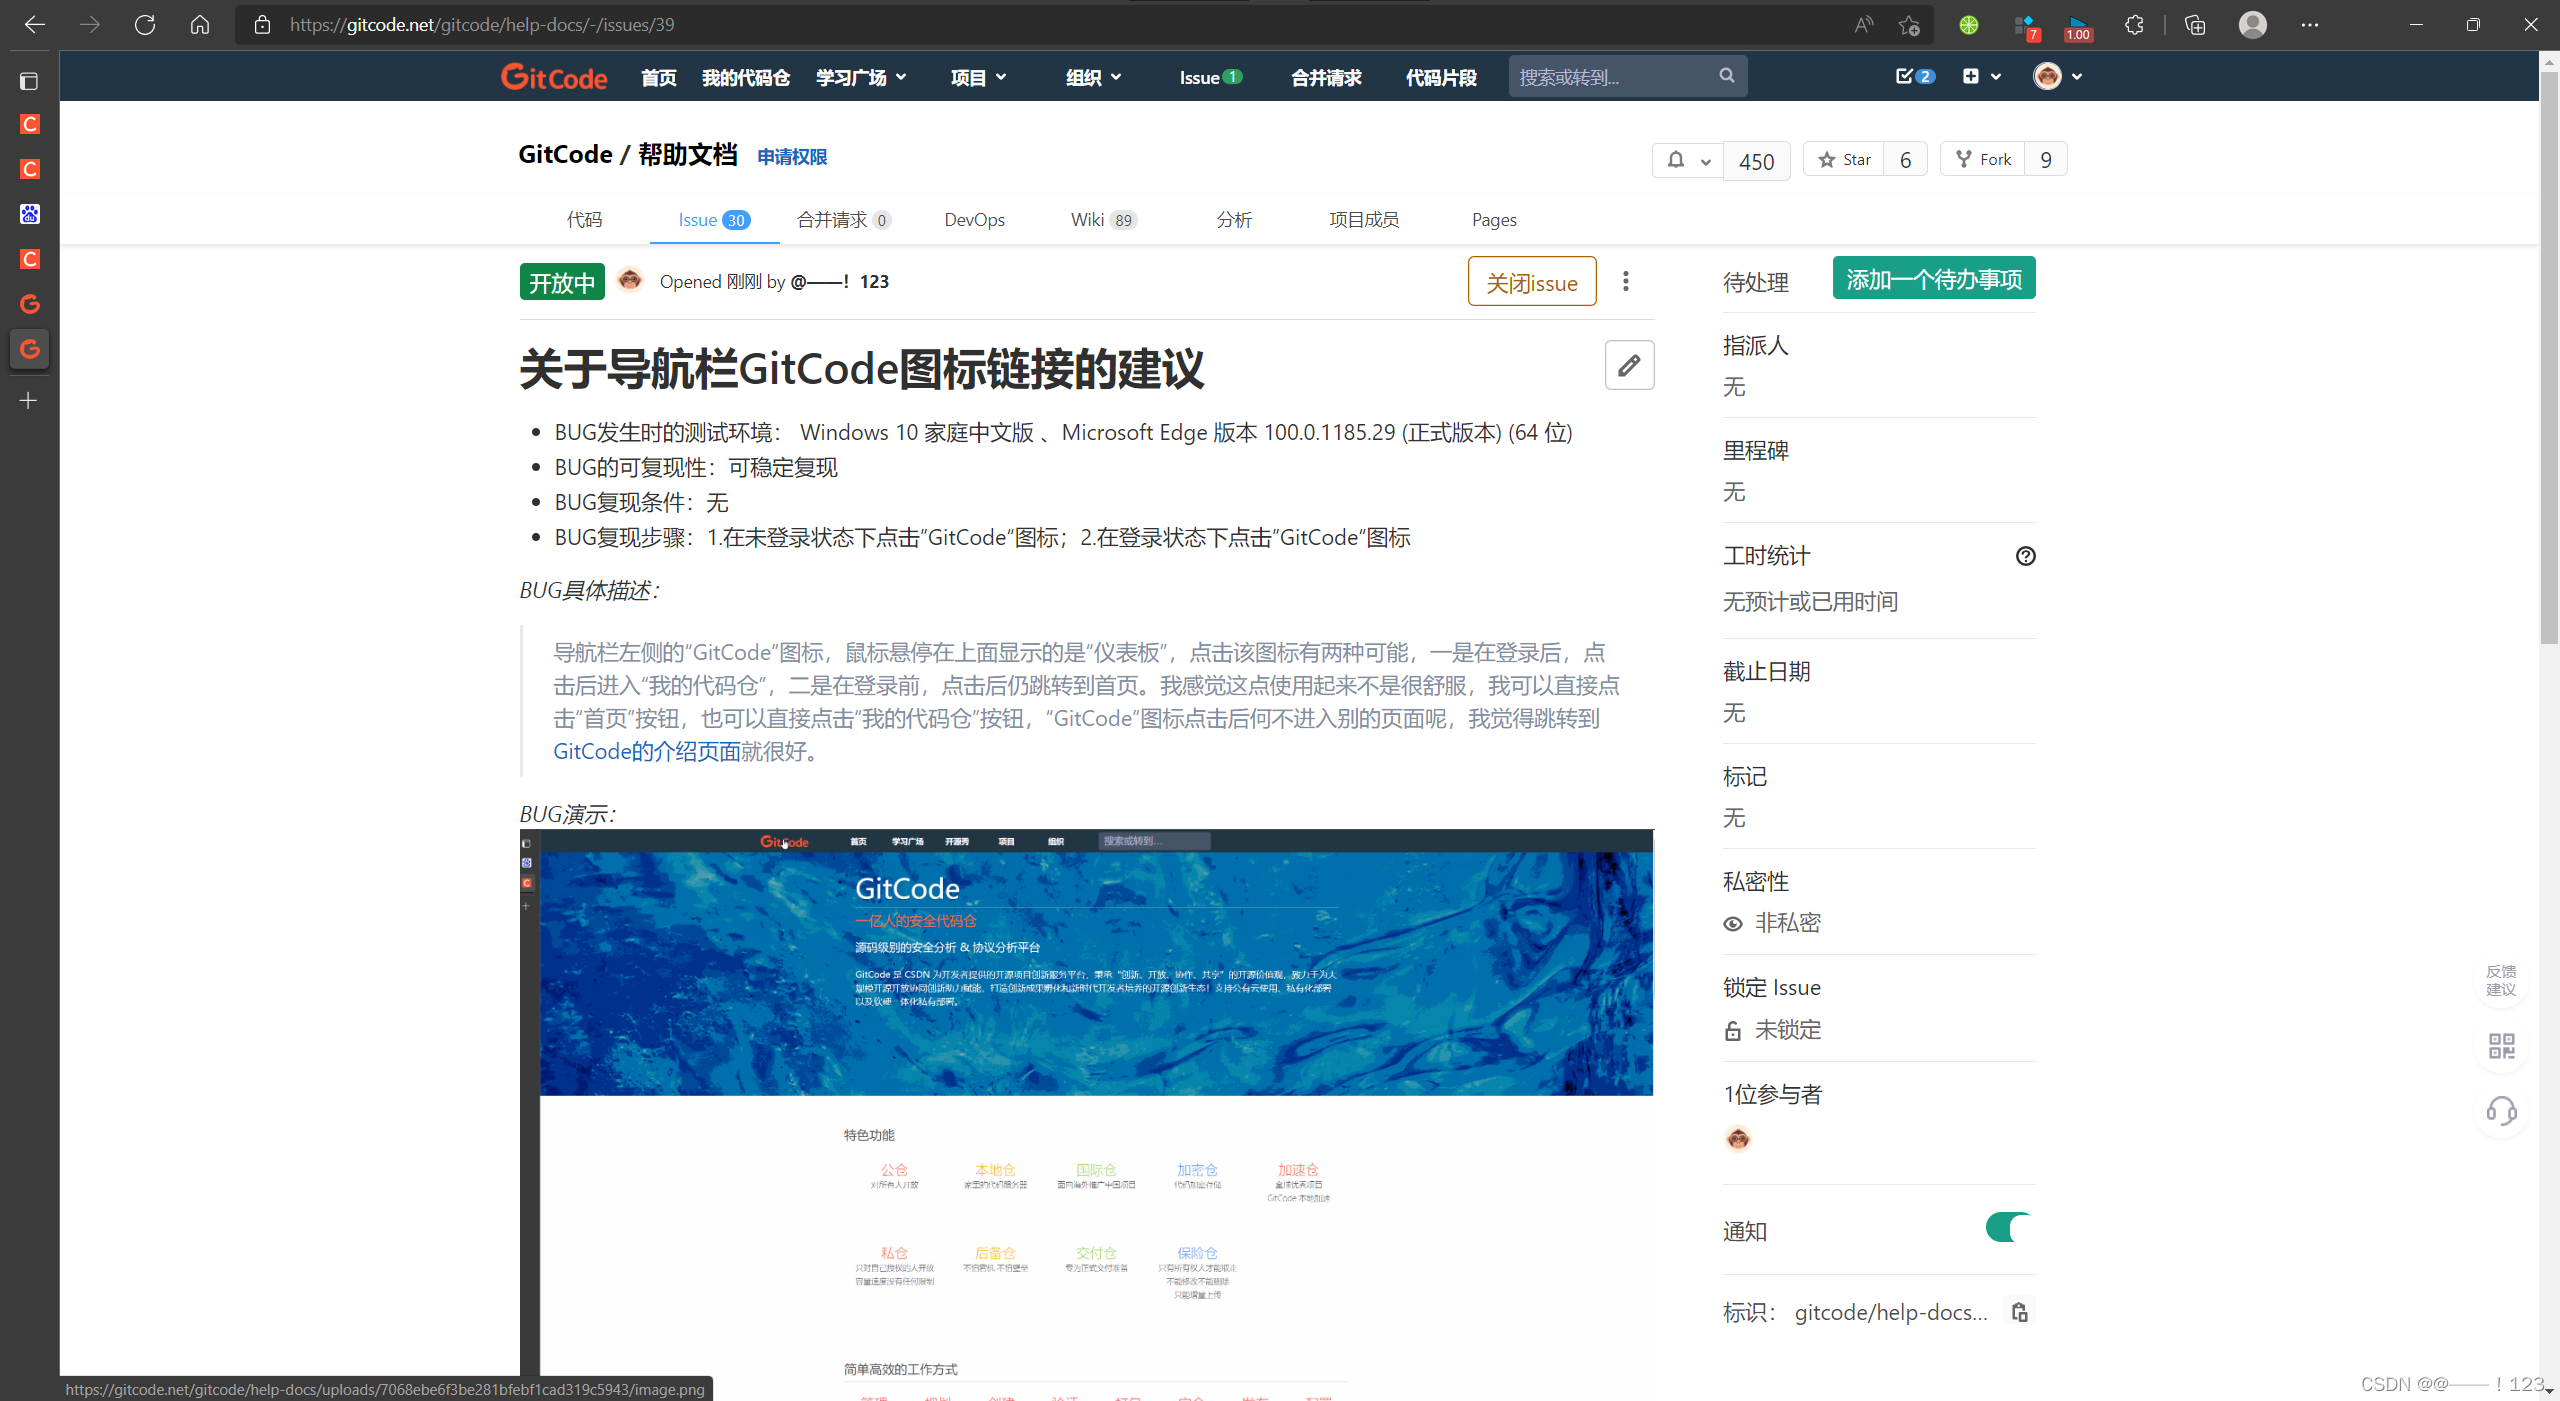Open the QR code panel on right edge

[2502, 1046]
